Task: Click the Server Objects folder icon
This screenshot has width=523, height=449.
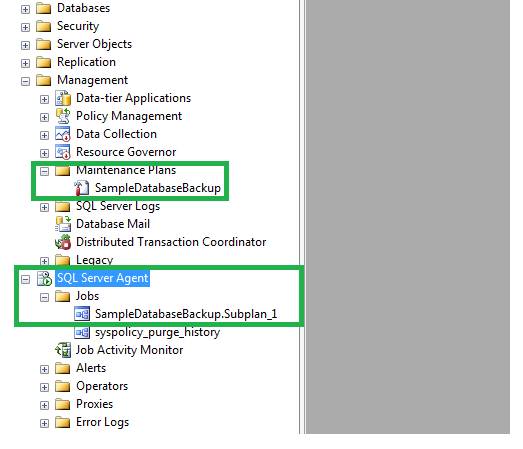Action: 43,44
